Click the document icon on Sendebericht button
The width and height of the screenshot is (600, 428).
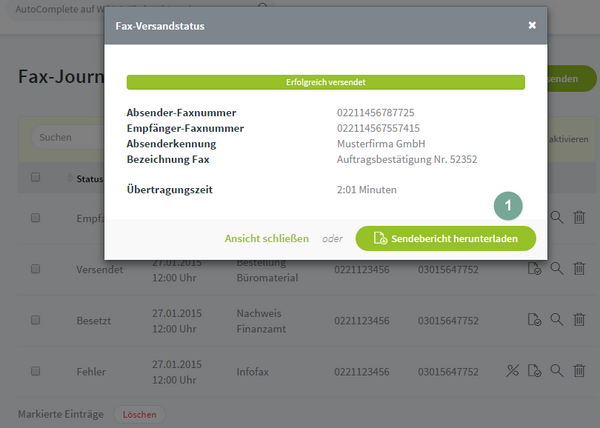pos(380,238)
